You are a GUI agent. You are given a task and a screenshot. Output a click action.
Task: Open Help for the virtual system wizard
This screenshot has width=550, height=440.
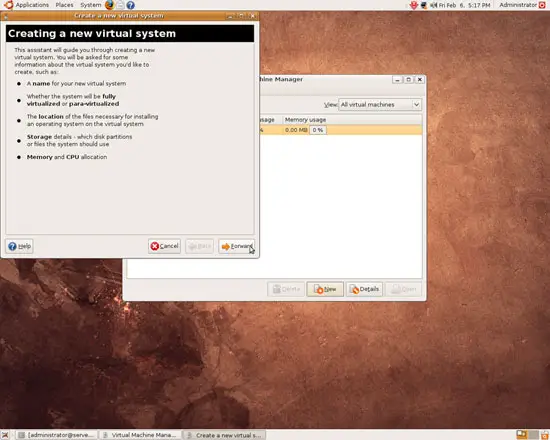click(x=19, y=246)
